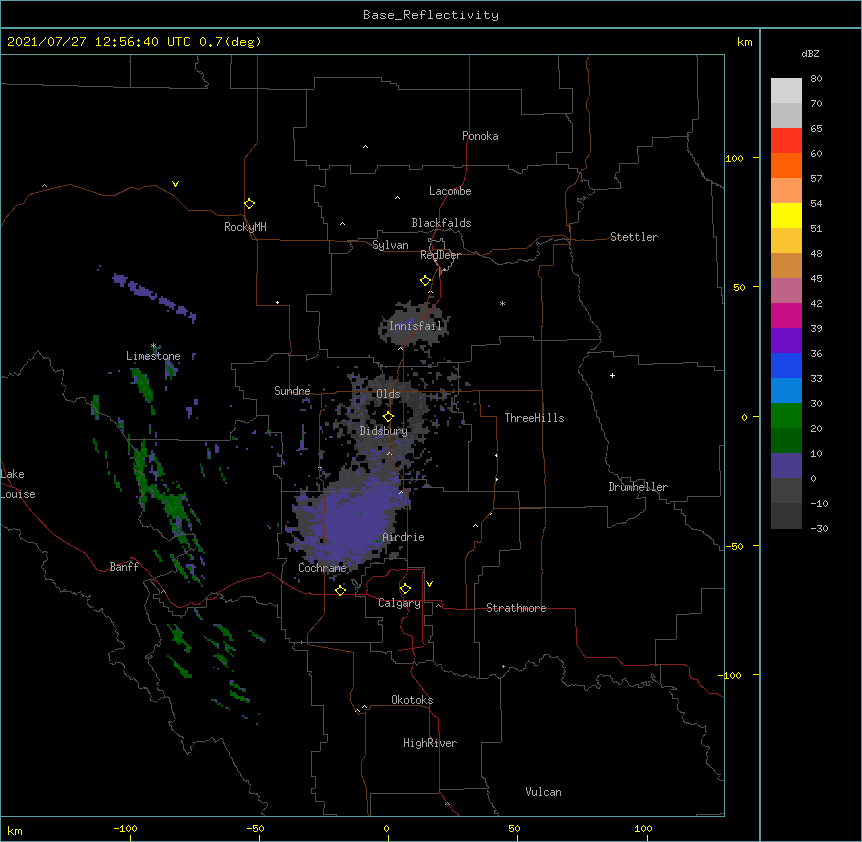This screenshot has width=862, height=842.
Task: Click the light-blue 33 dBZ color swatch
Action: pyautogui.click(x=786, y=390)
